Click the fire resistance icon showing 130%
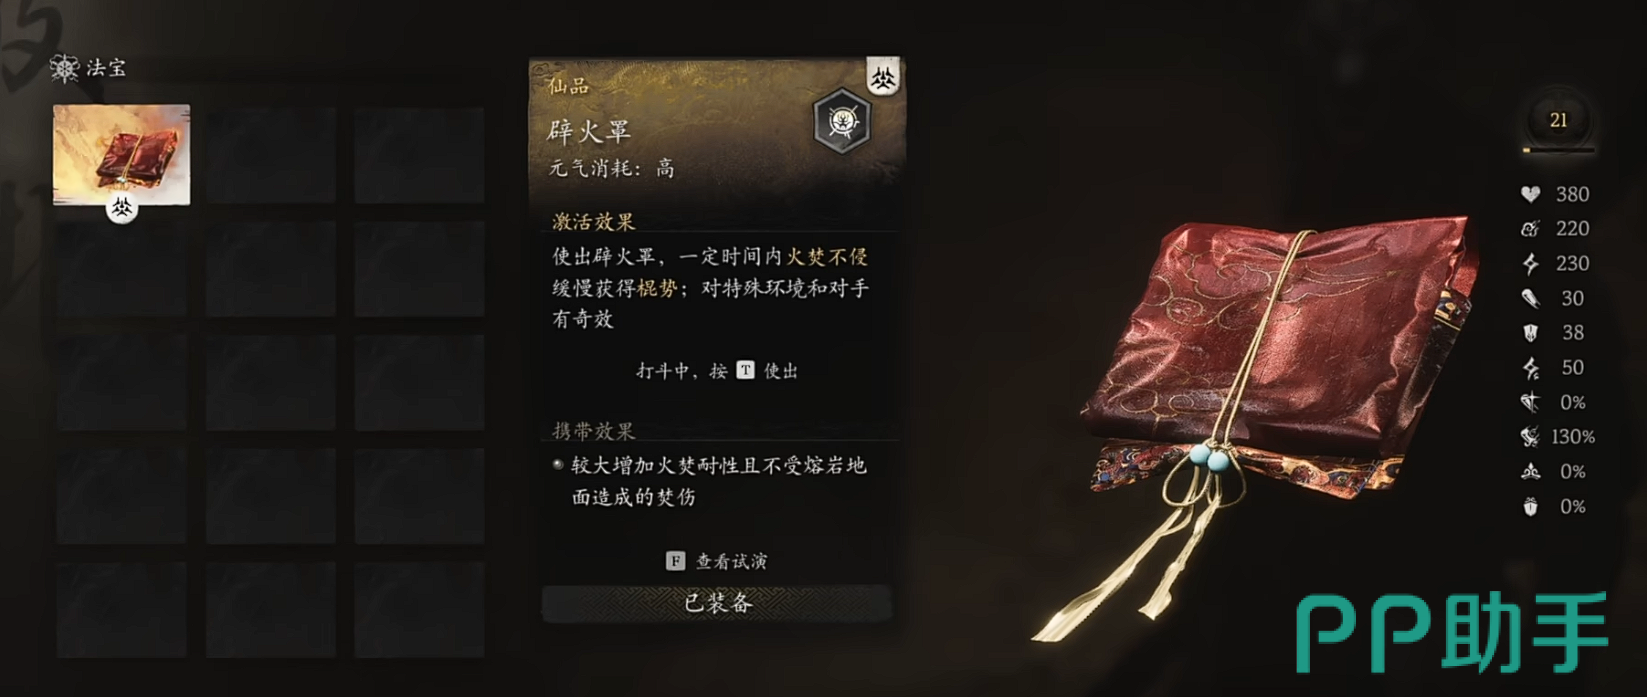 point(1530,437)
